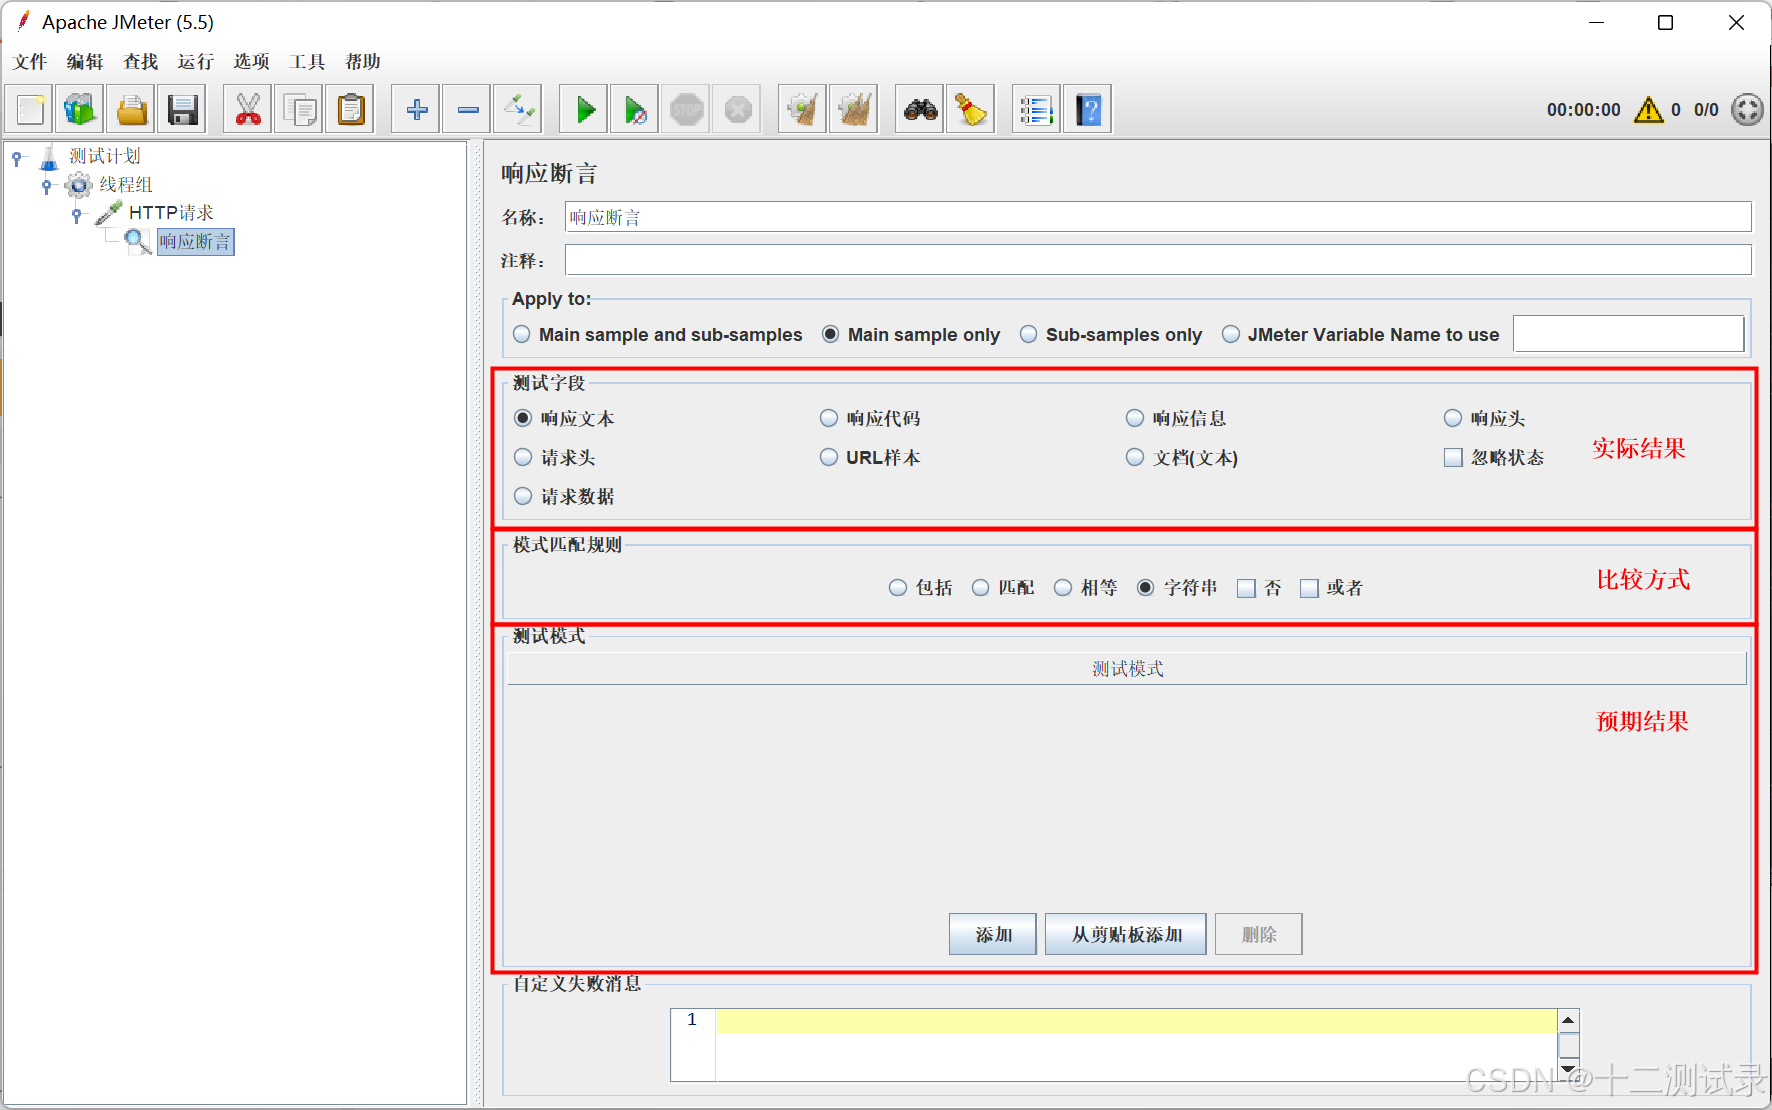
Task: Open the Function Helper list icon
Action: coord(1036,109)
